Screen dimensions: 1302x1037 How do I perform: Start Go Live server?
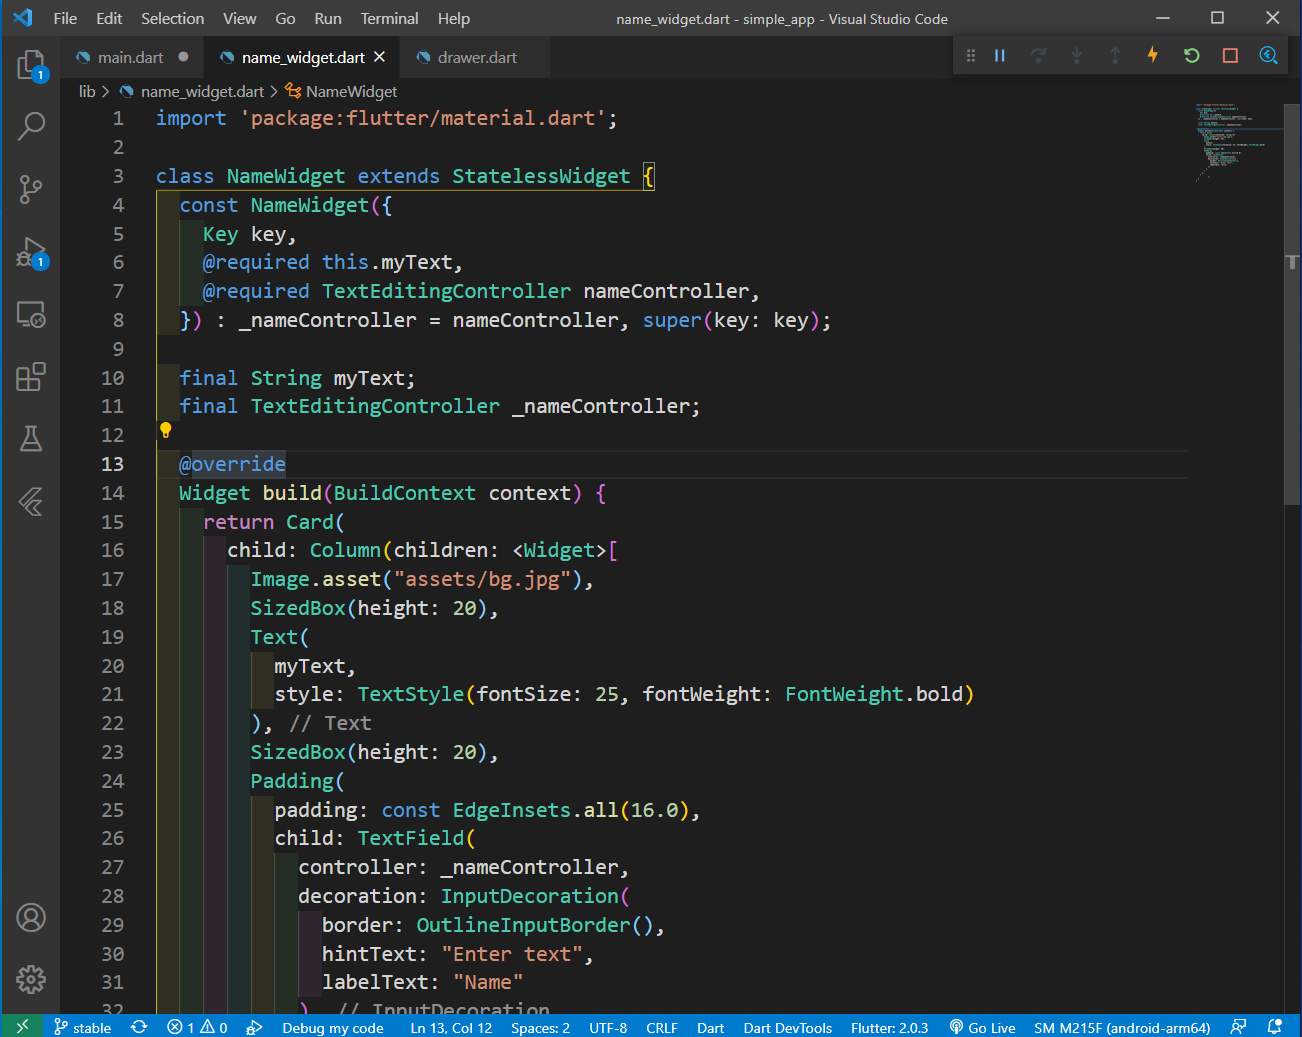pyautogui.click(x=982, y=1027)
